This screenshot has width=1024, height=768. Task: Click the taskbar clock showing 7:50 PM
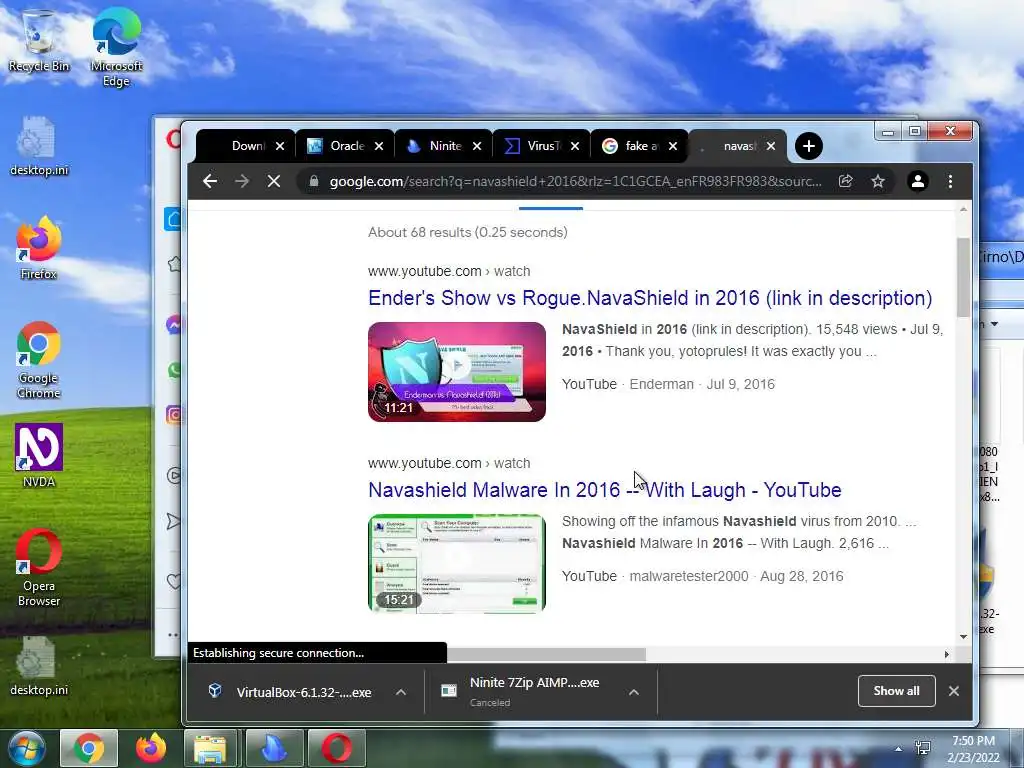pos(973,749)
